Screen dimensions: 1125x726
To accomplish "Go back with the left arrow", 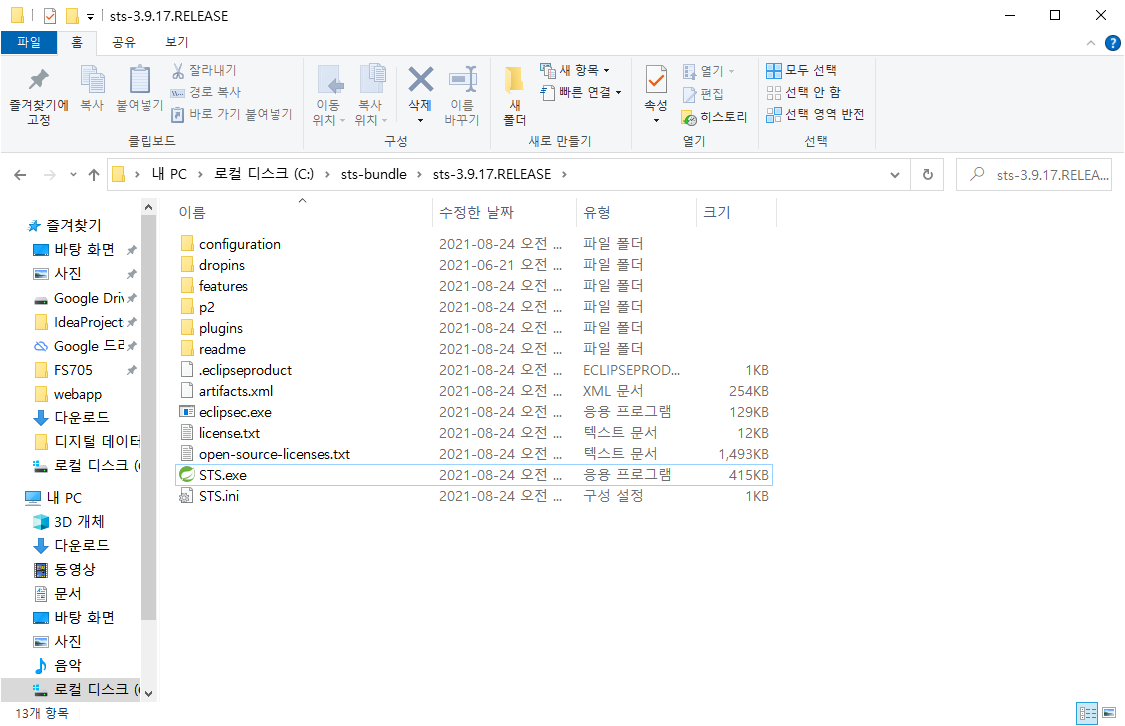I will (x=20, y=174).
